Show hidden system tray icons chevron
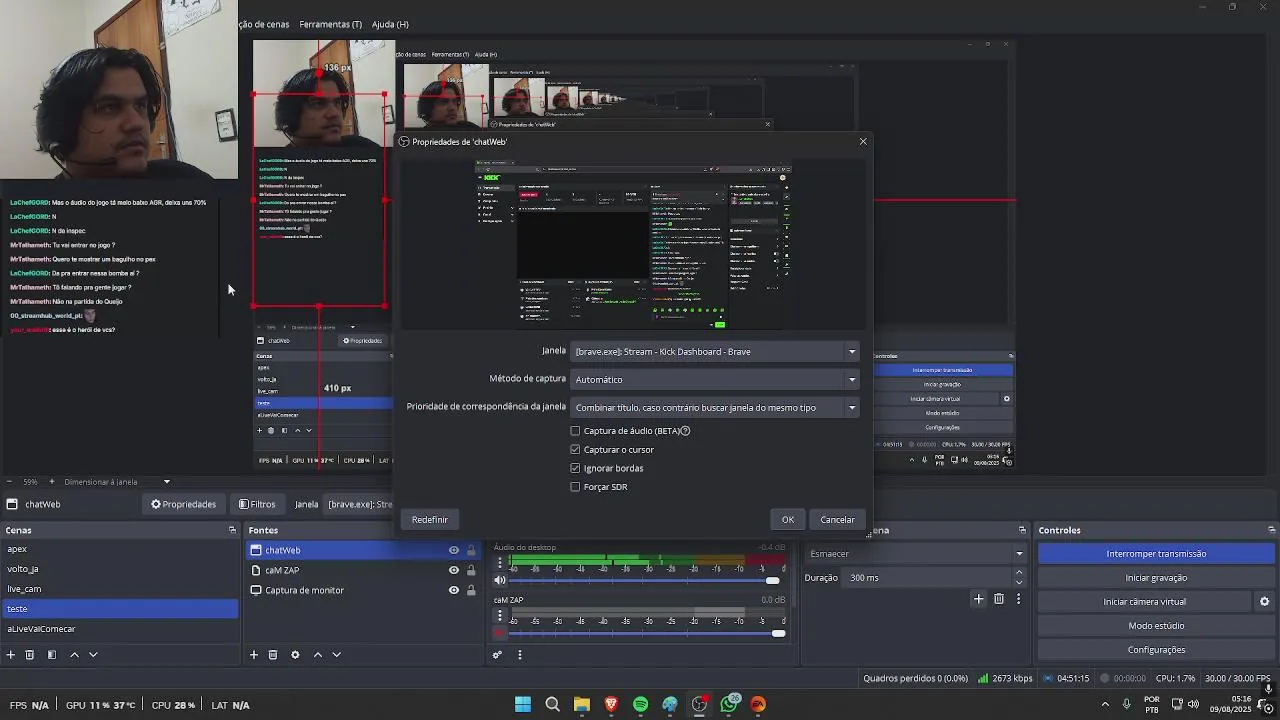This screenshot has width=1280, height=720. 1105,704
